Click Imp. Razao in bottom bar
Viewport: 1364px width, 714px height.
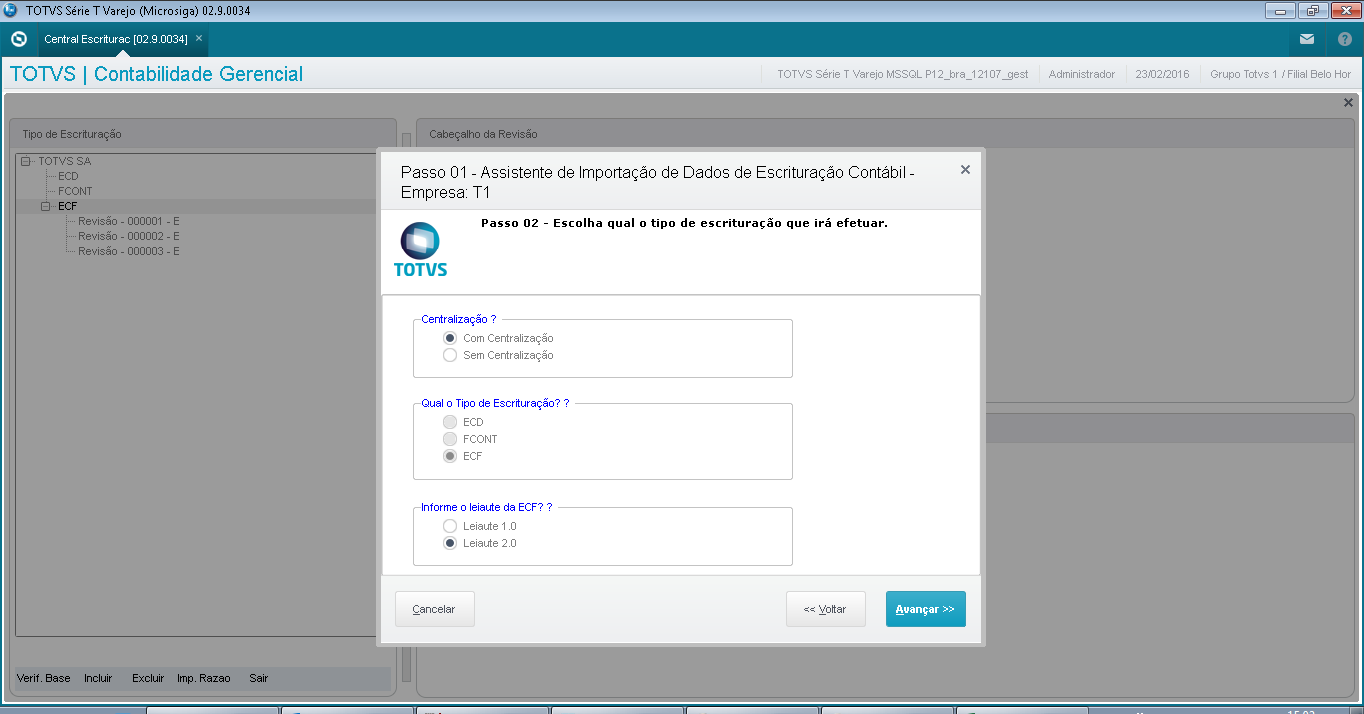tap(204, 678)
